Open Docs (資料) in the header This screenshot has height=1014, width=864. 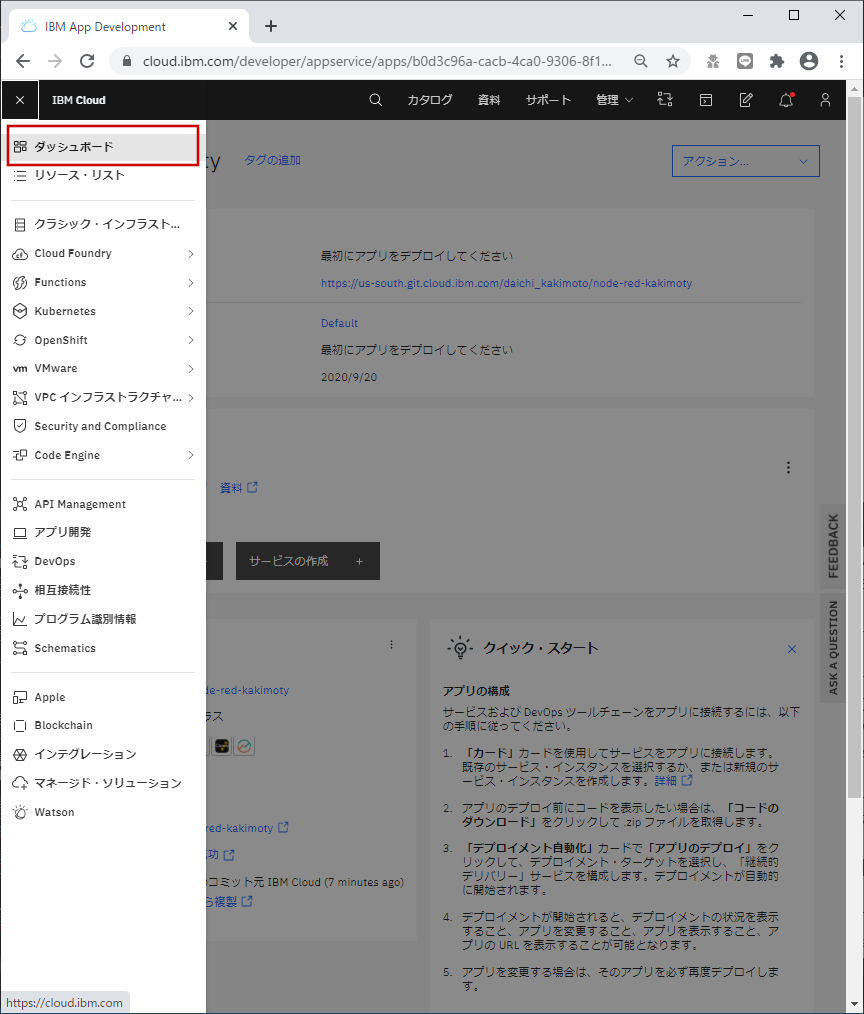tap(489, 100)
